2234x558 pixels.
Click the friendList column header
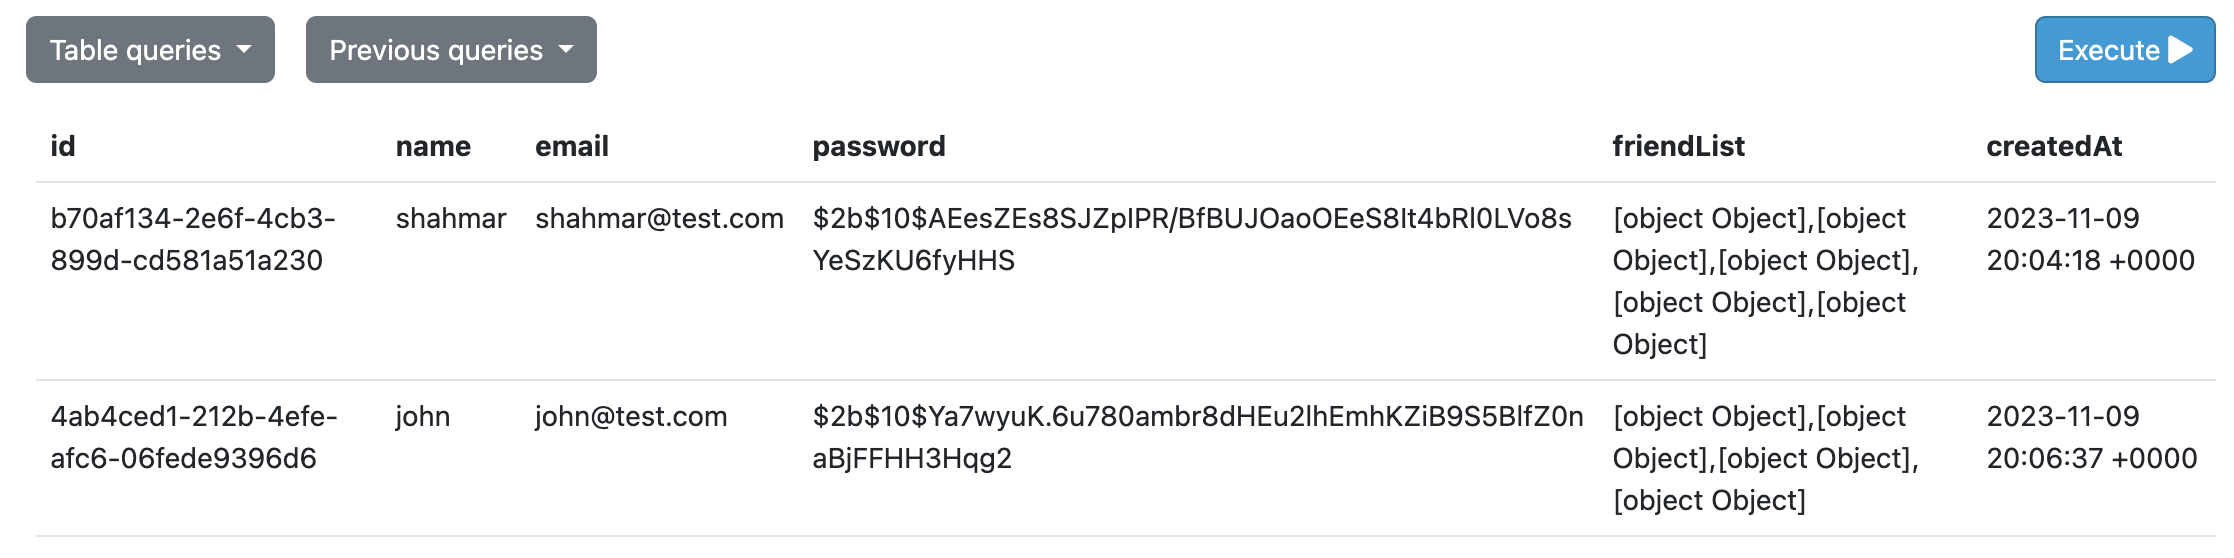pos(1679,146)
